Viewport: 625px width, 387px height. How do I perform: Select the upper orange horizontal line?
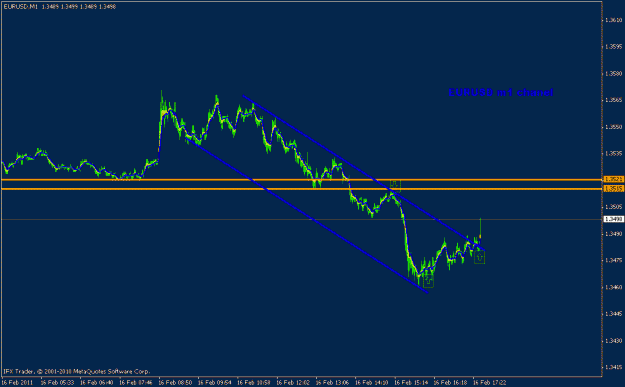click(x=301, y=180)
